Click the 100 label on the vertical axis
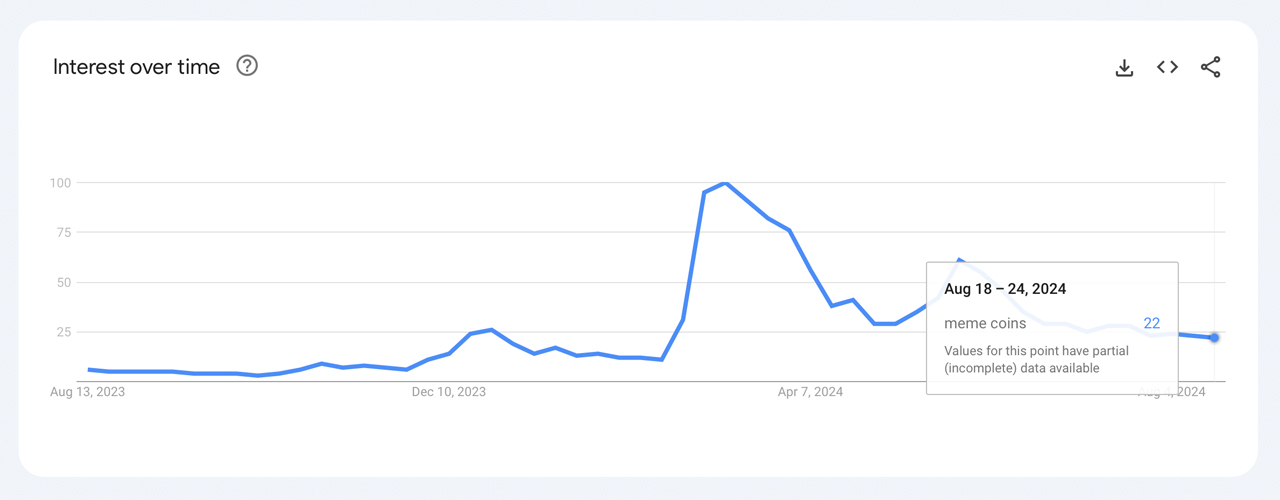The width and height of the screenshot is (1280, 500). [60, 183]
